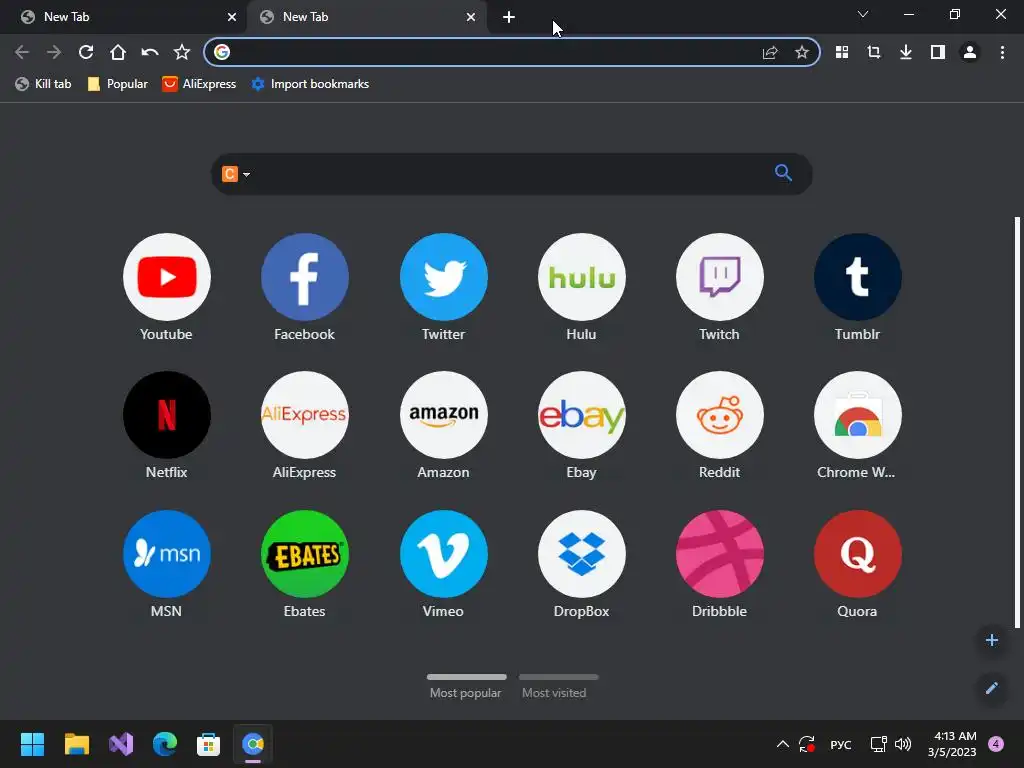Toggle the side panel icon

[x=938, y=52]
